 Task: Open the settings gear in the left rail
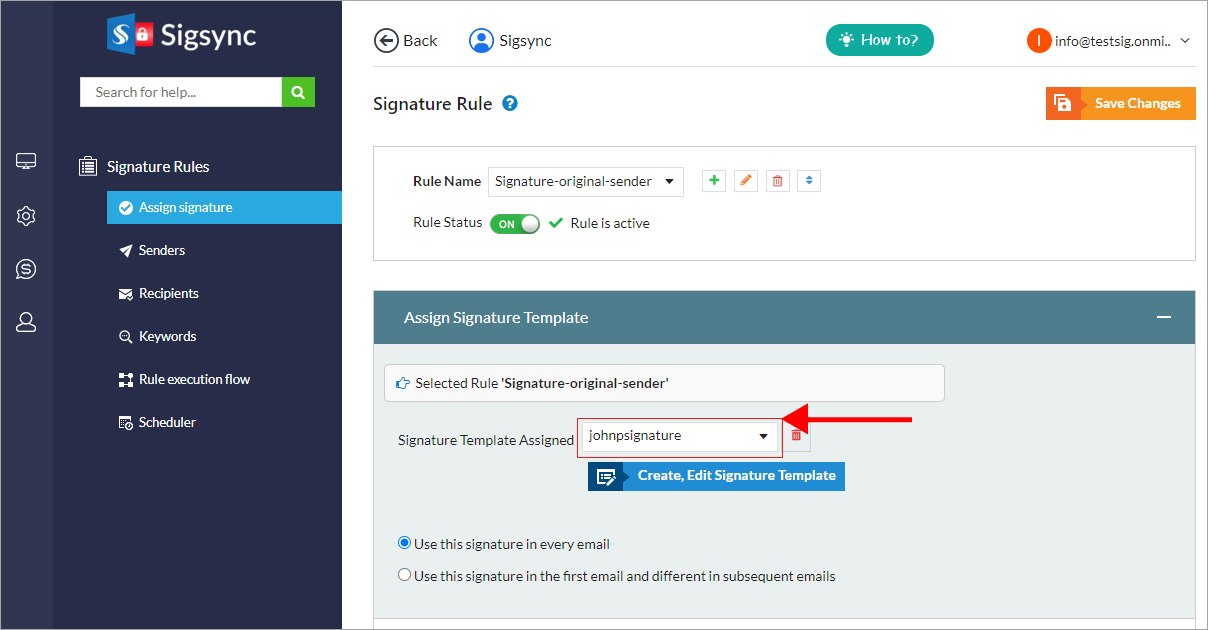(x=26, y=215)
